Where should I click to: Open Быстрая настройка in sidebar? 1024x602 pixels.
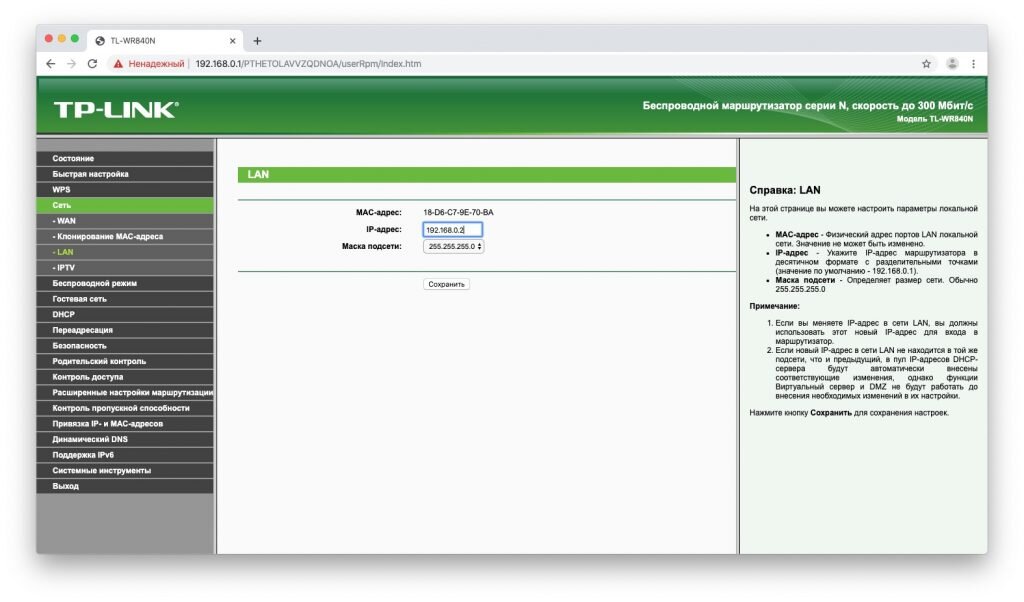coord(125,174)
